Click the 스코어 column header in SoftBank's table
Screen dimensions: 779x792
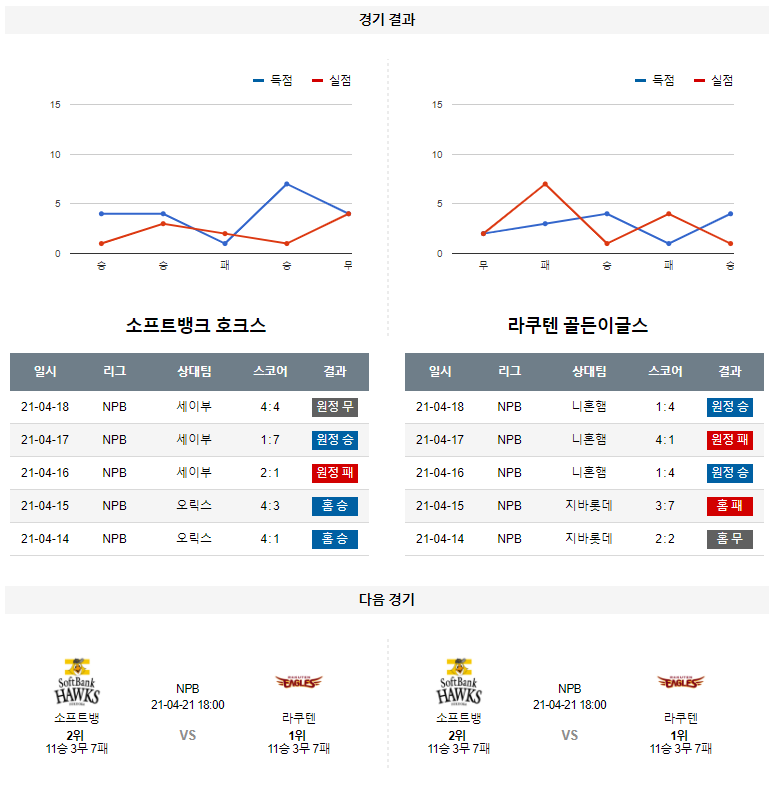click(270, 371)
